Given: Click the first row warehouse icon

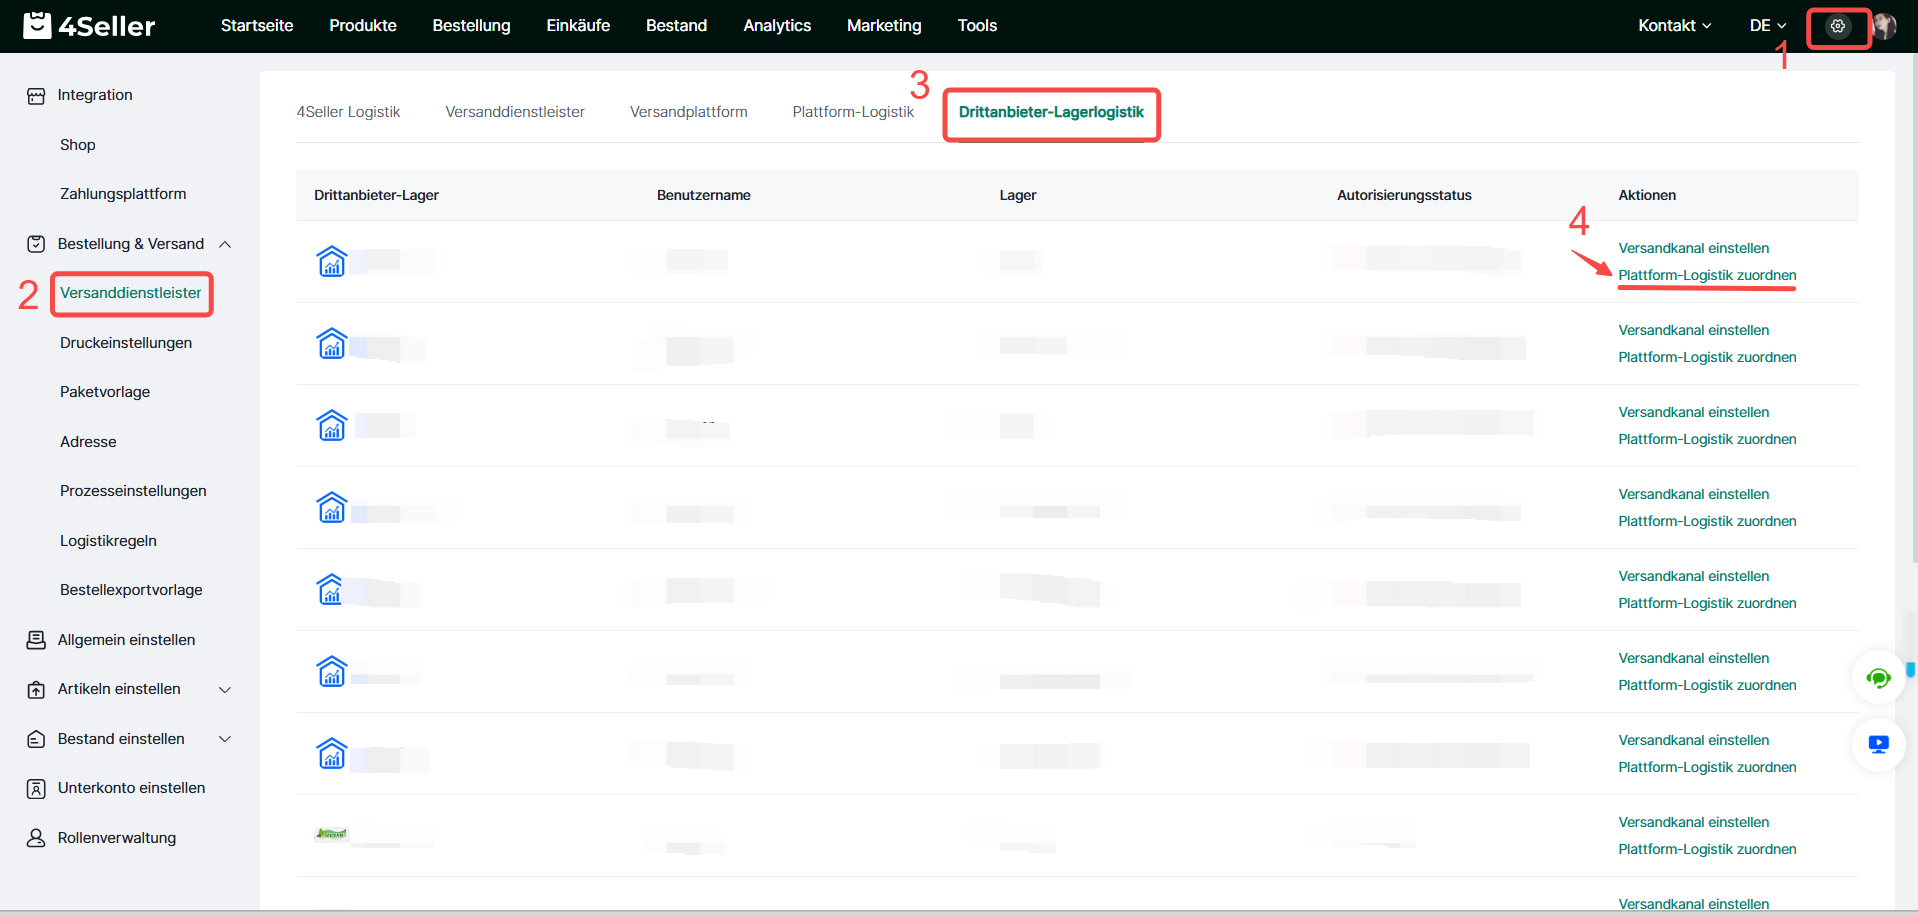Looking at the screenshot, I should click(332, 262).
